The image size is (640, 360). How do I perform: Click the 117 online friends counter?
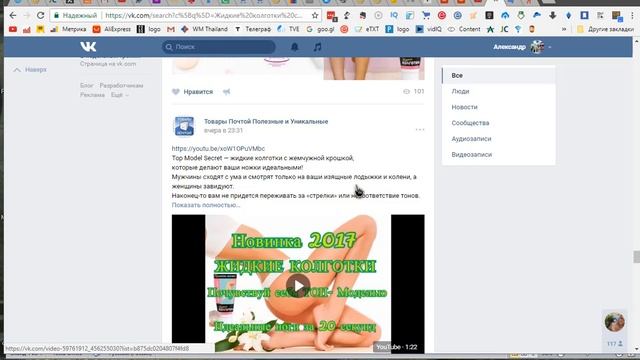(614, 344)
